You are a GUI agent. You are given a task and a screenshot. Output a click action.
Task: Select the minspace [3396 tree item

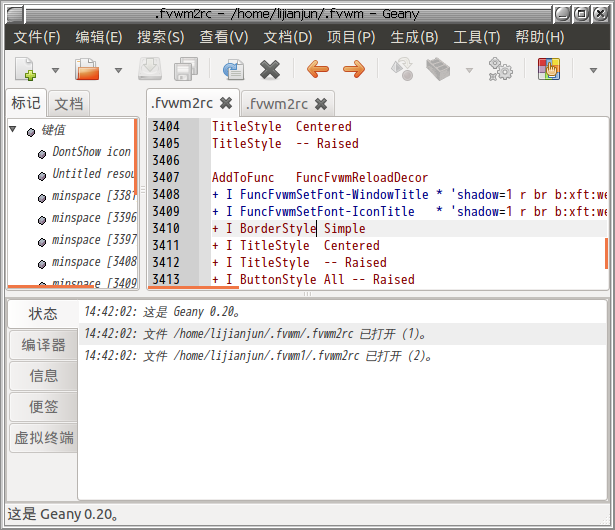pos(94,218)
